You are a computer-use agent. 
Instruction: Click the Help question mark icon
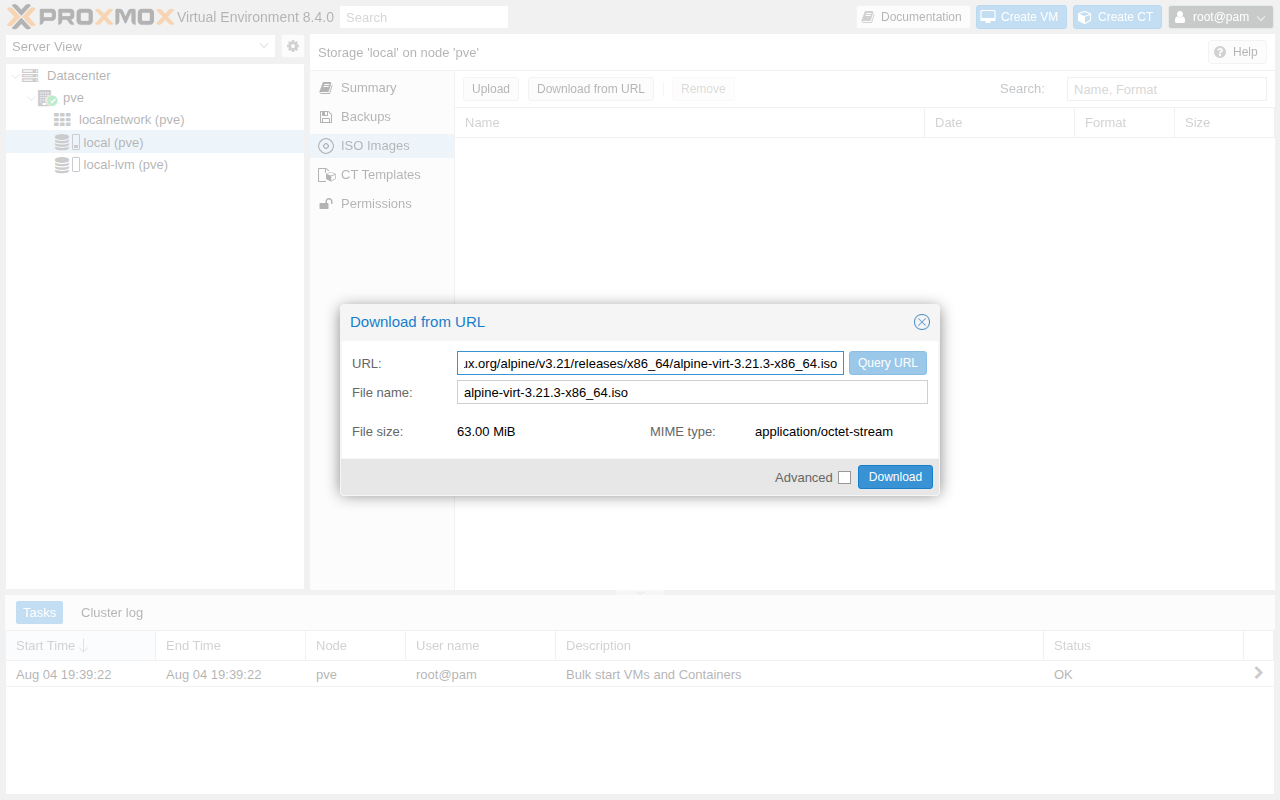(x=1220, y=52)
